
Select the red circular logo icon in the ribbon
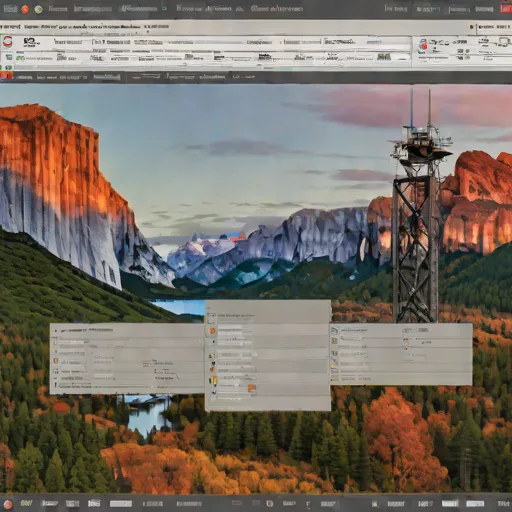click(x=7, y=42)
